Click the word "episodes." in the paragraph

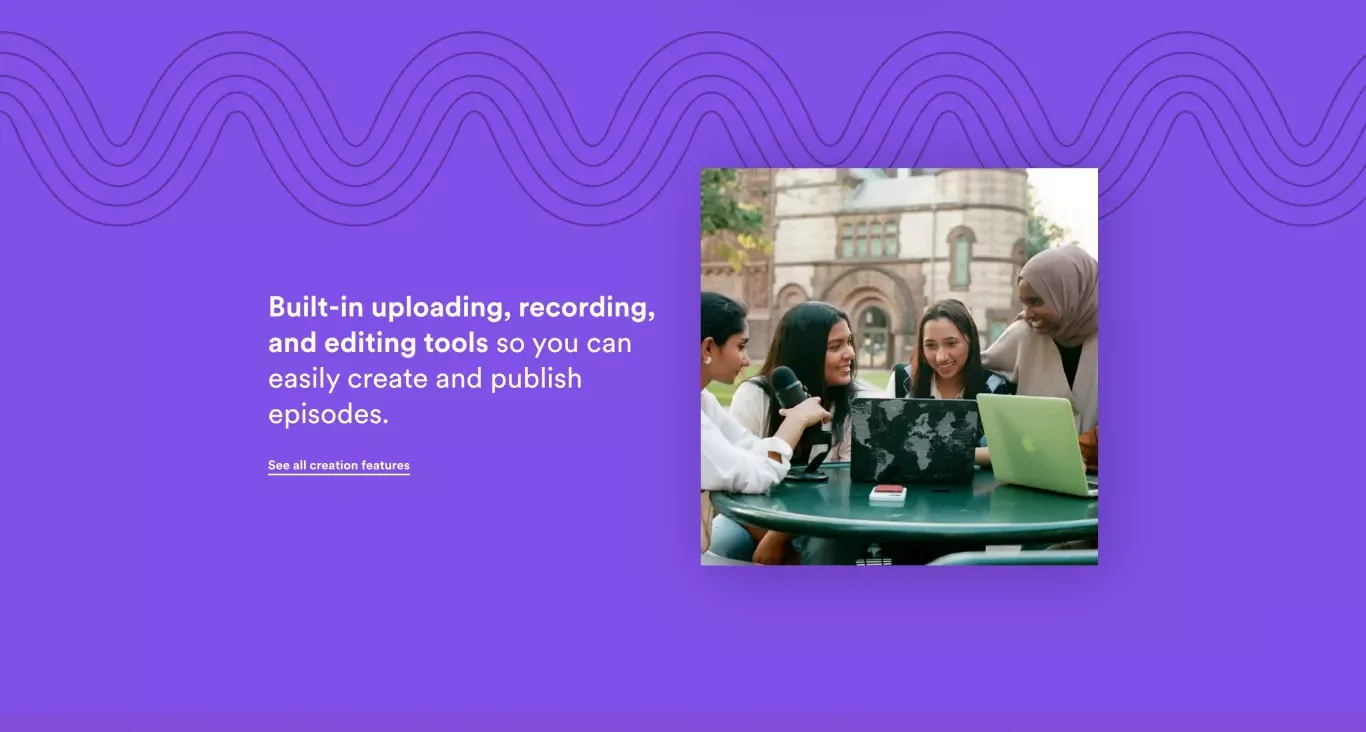point(328,415)
